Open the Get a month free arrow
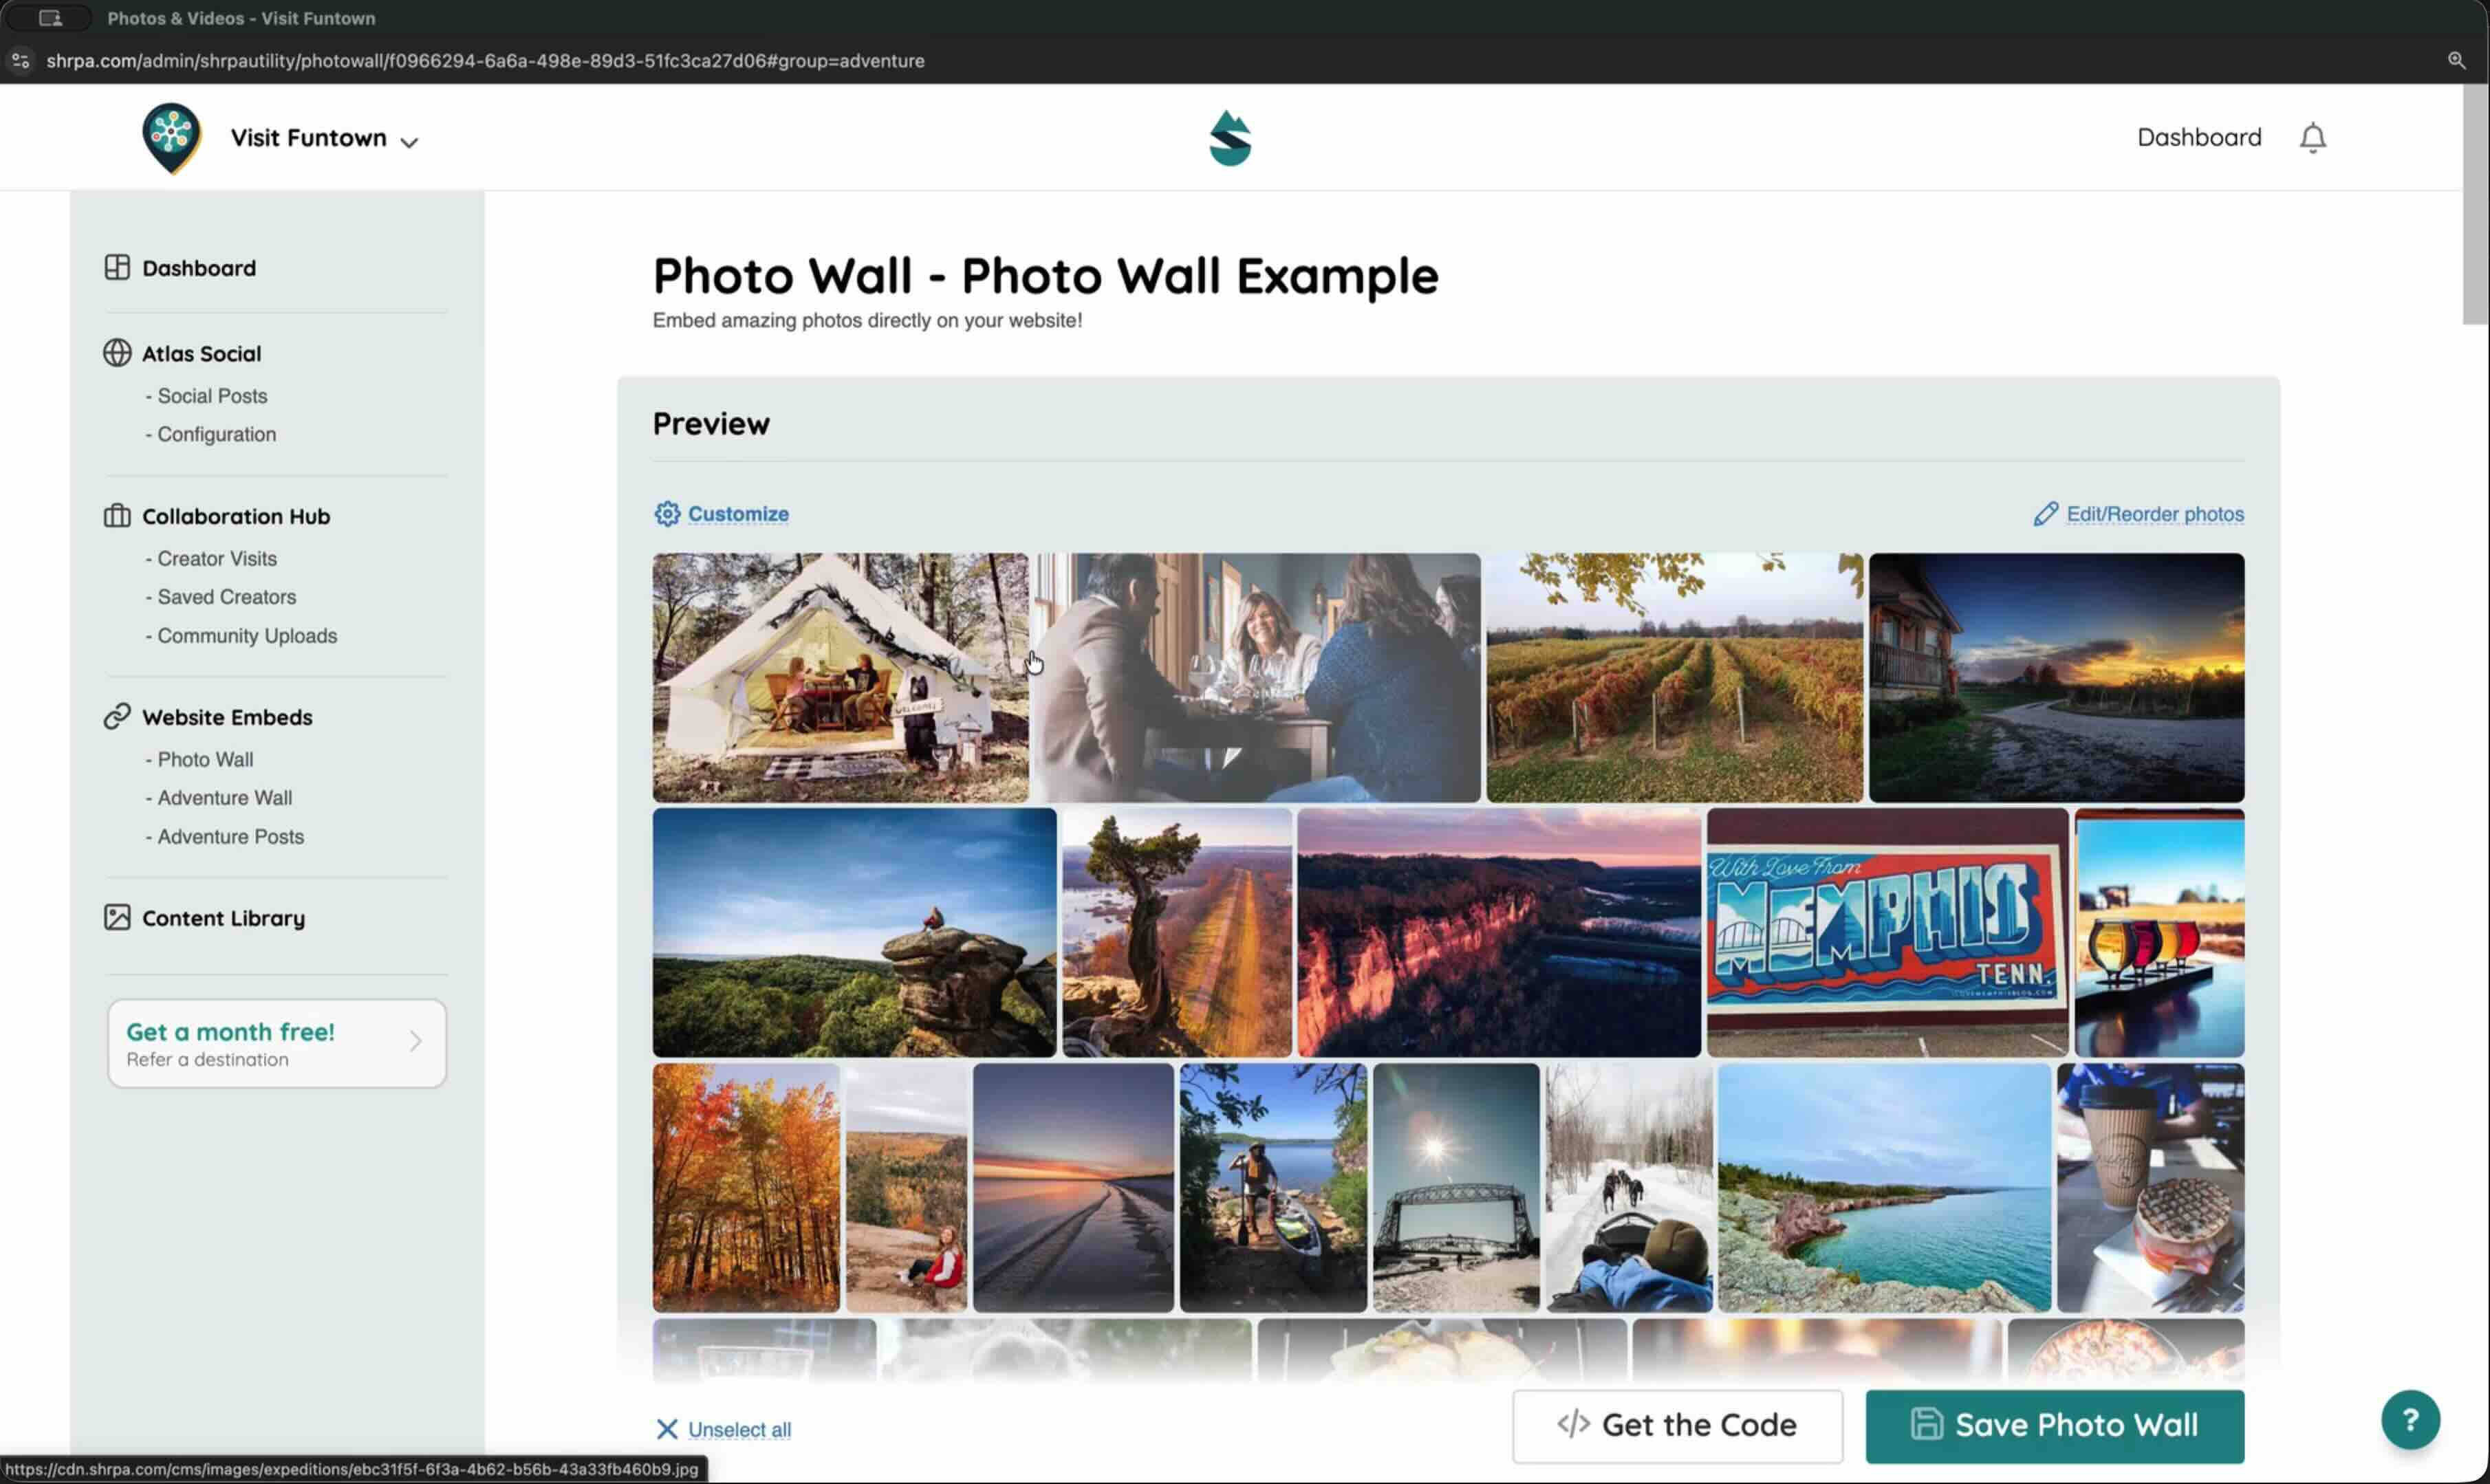Screen dimensions: 2490x1484 click(x=416, y=1041)
